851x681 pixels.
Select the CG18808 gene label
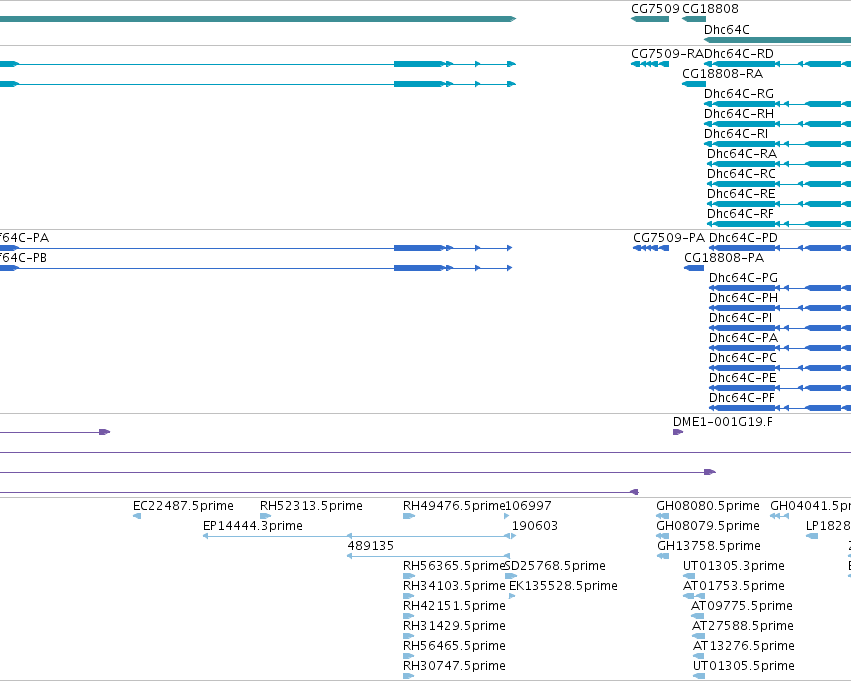(x=710, y=9)
